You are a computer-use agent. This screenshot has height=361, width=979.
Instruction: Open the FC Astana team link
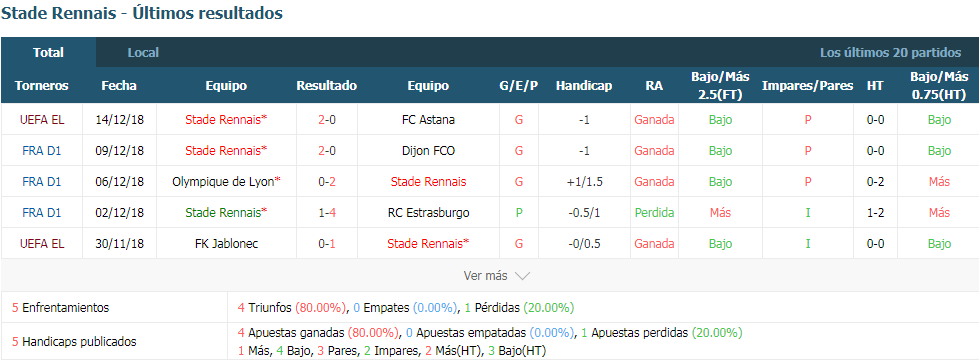pyautogui.click(x=428, y=119)
